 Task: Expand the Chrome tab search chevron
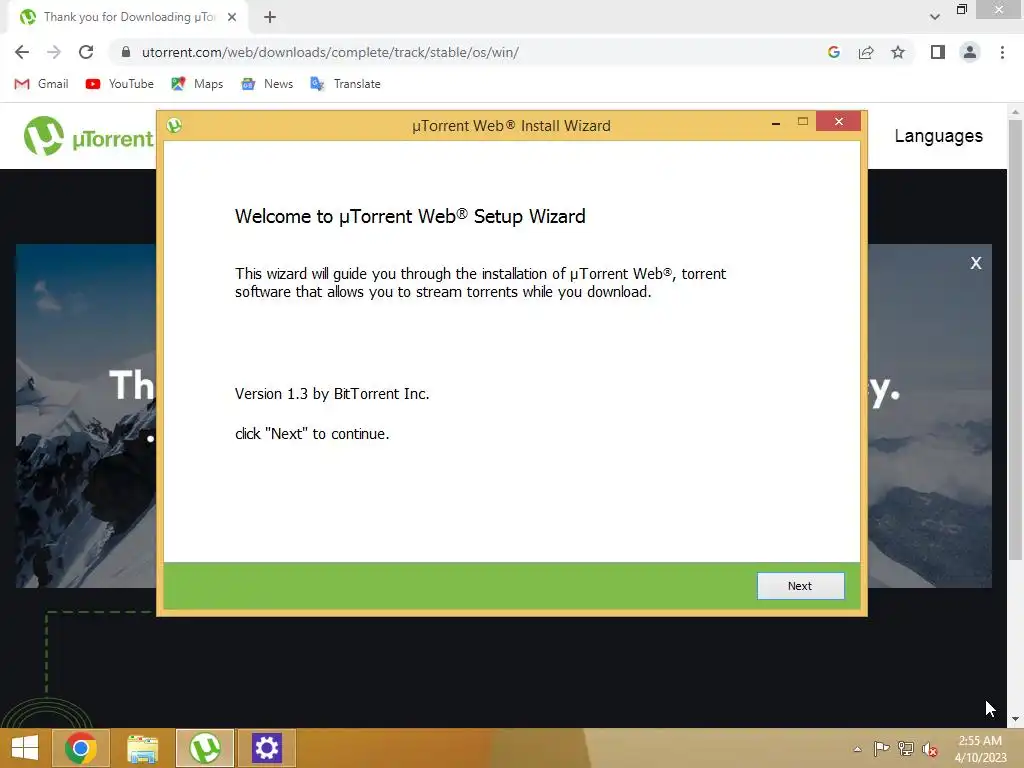click(x=935, y=17)
